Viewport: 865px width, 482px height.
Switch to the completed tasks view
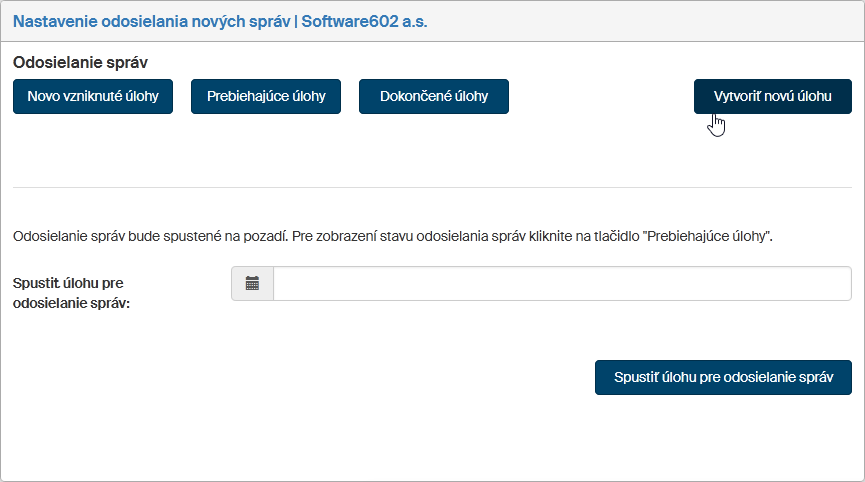434,97
